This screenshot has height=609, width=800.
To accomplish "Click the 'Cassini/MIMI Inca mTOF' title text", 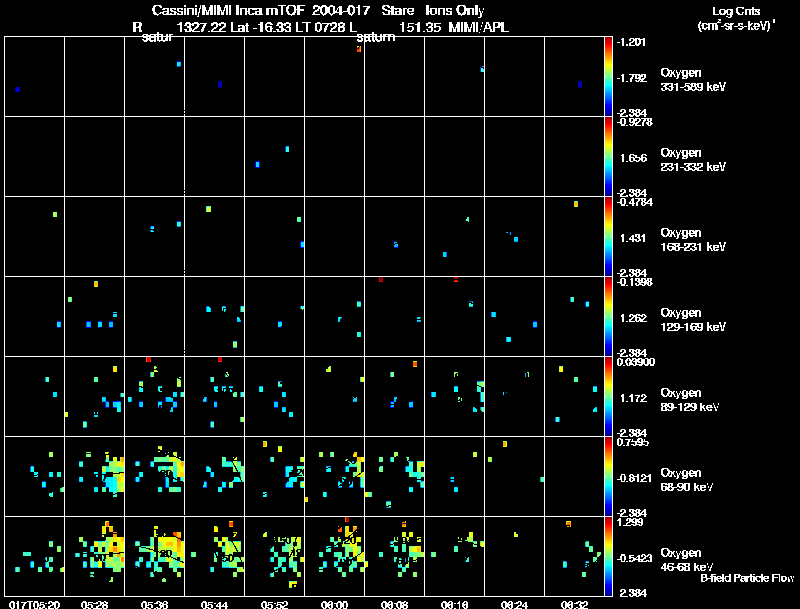I will (228, 11).
